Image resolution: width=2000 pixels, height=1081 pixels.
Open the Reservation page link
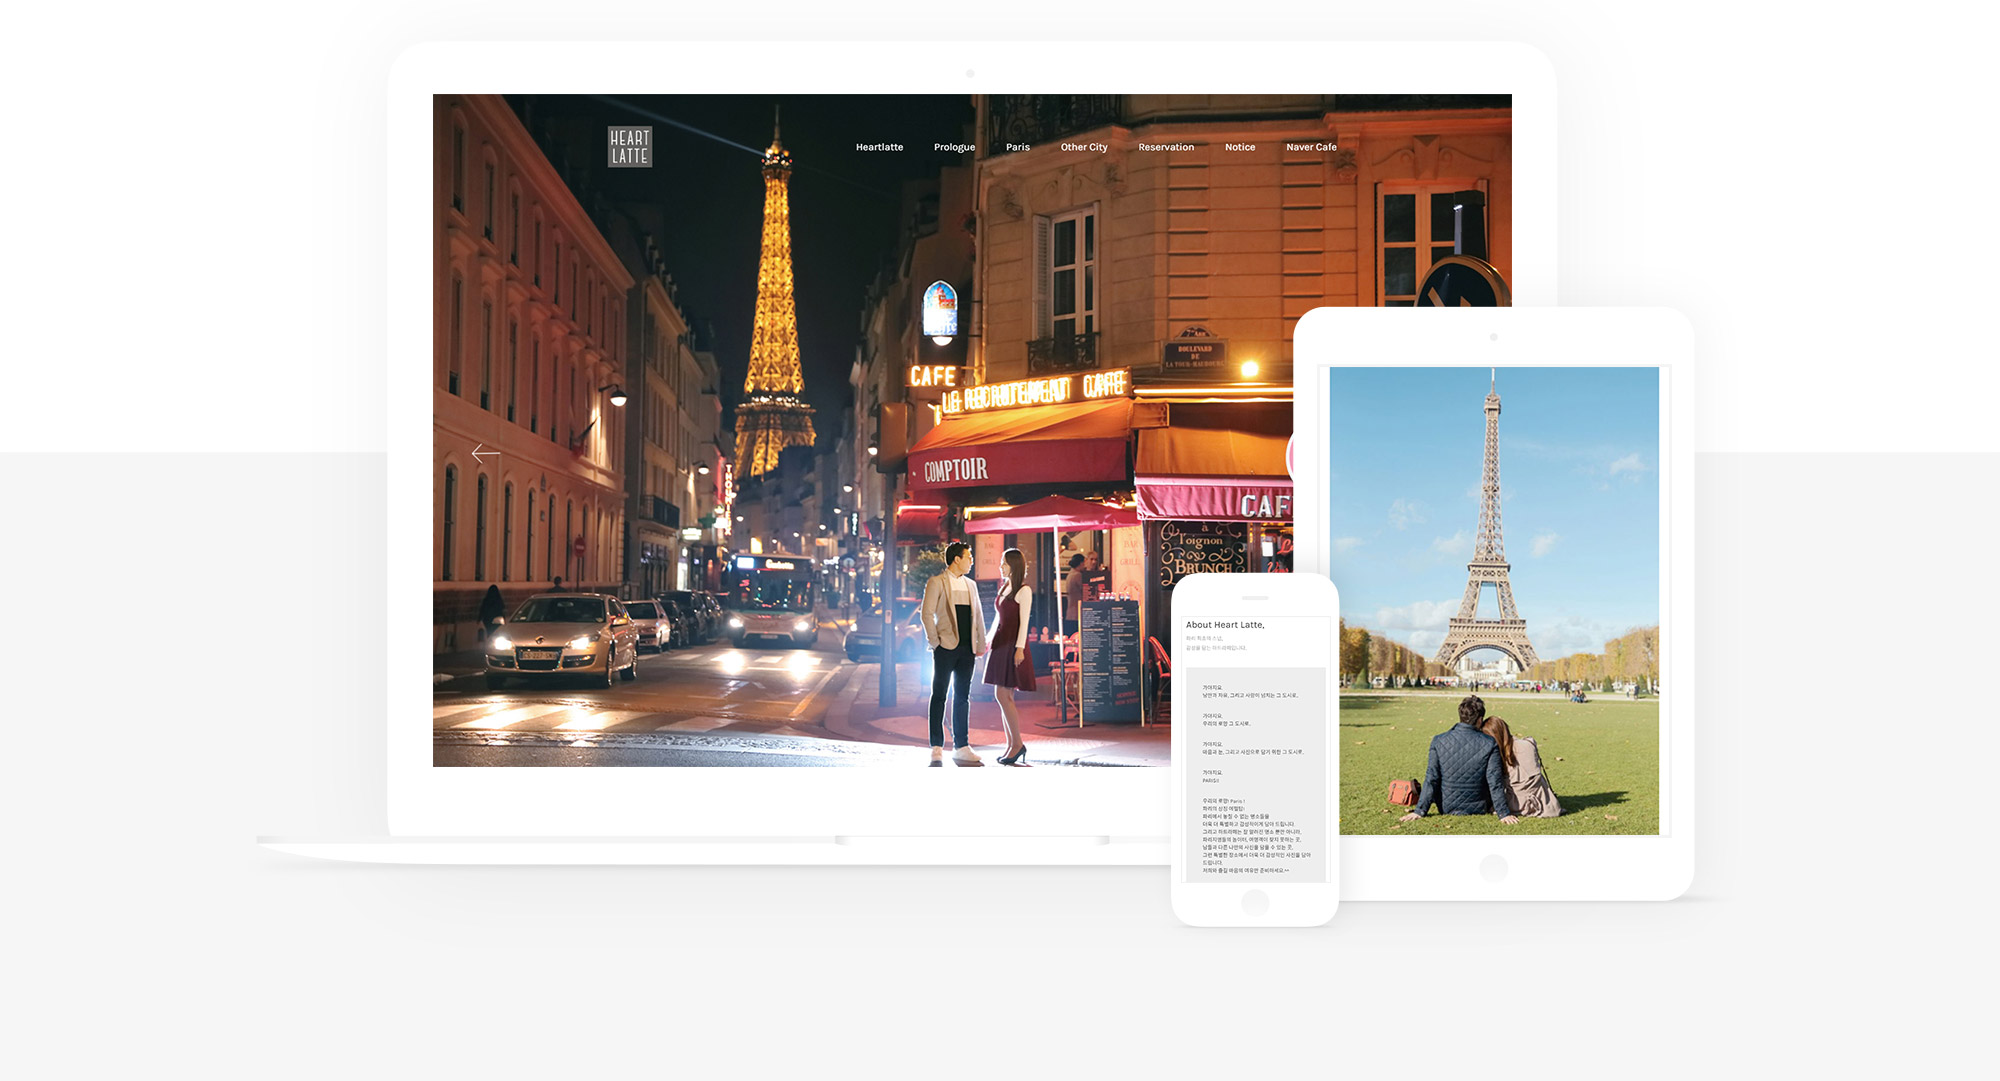(x=1166, y=147)
